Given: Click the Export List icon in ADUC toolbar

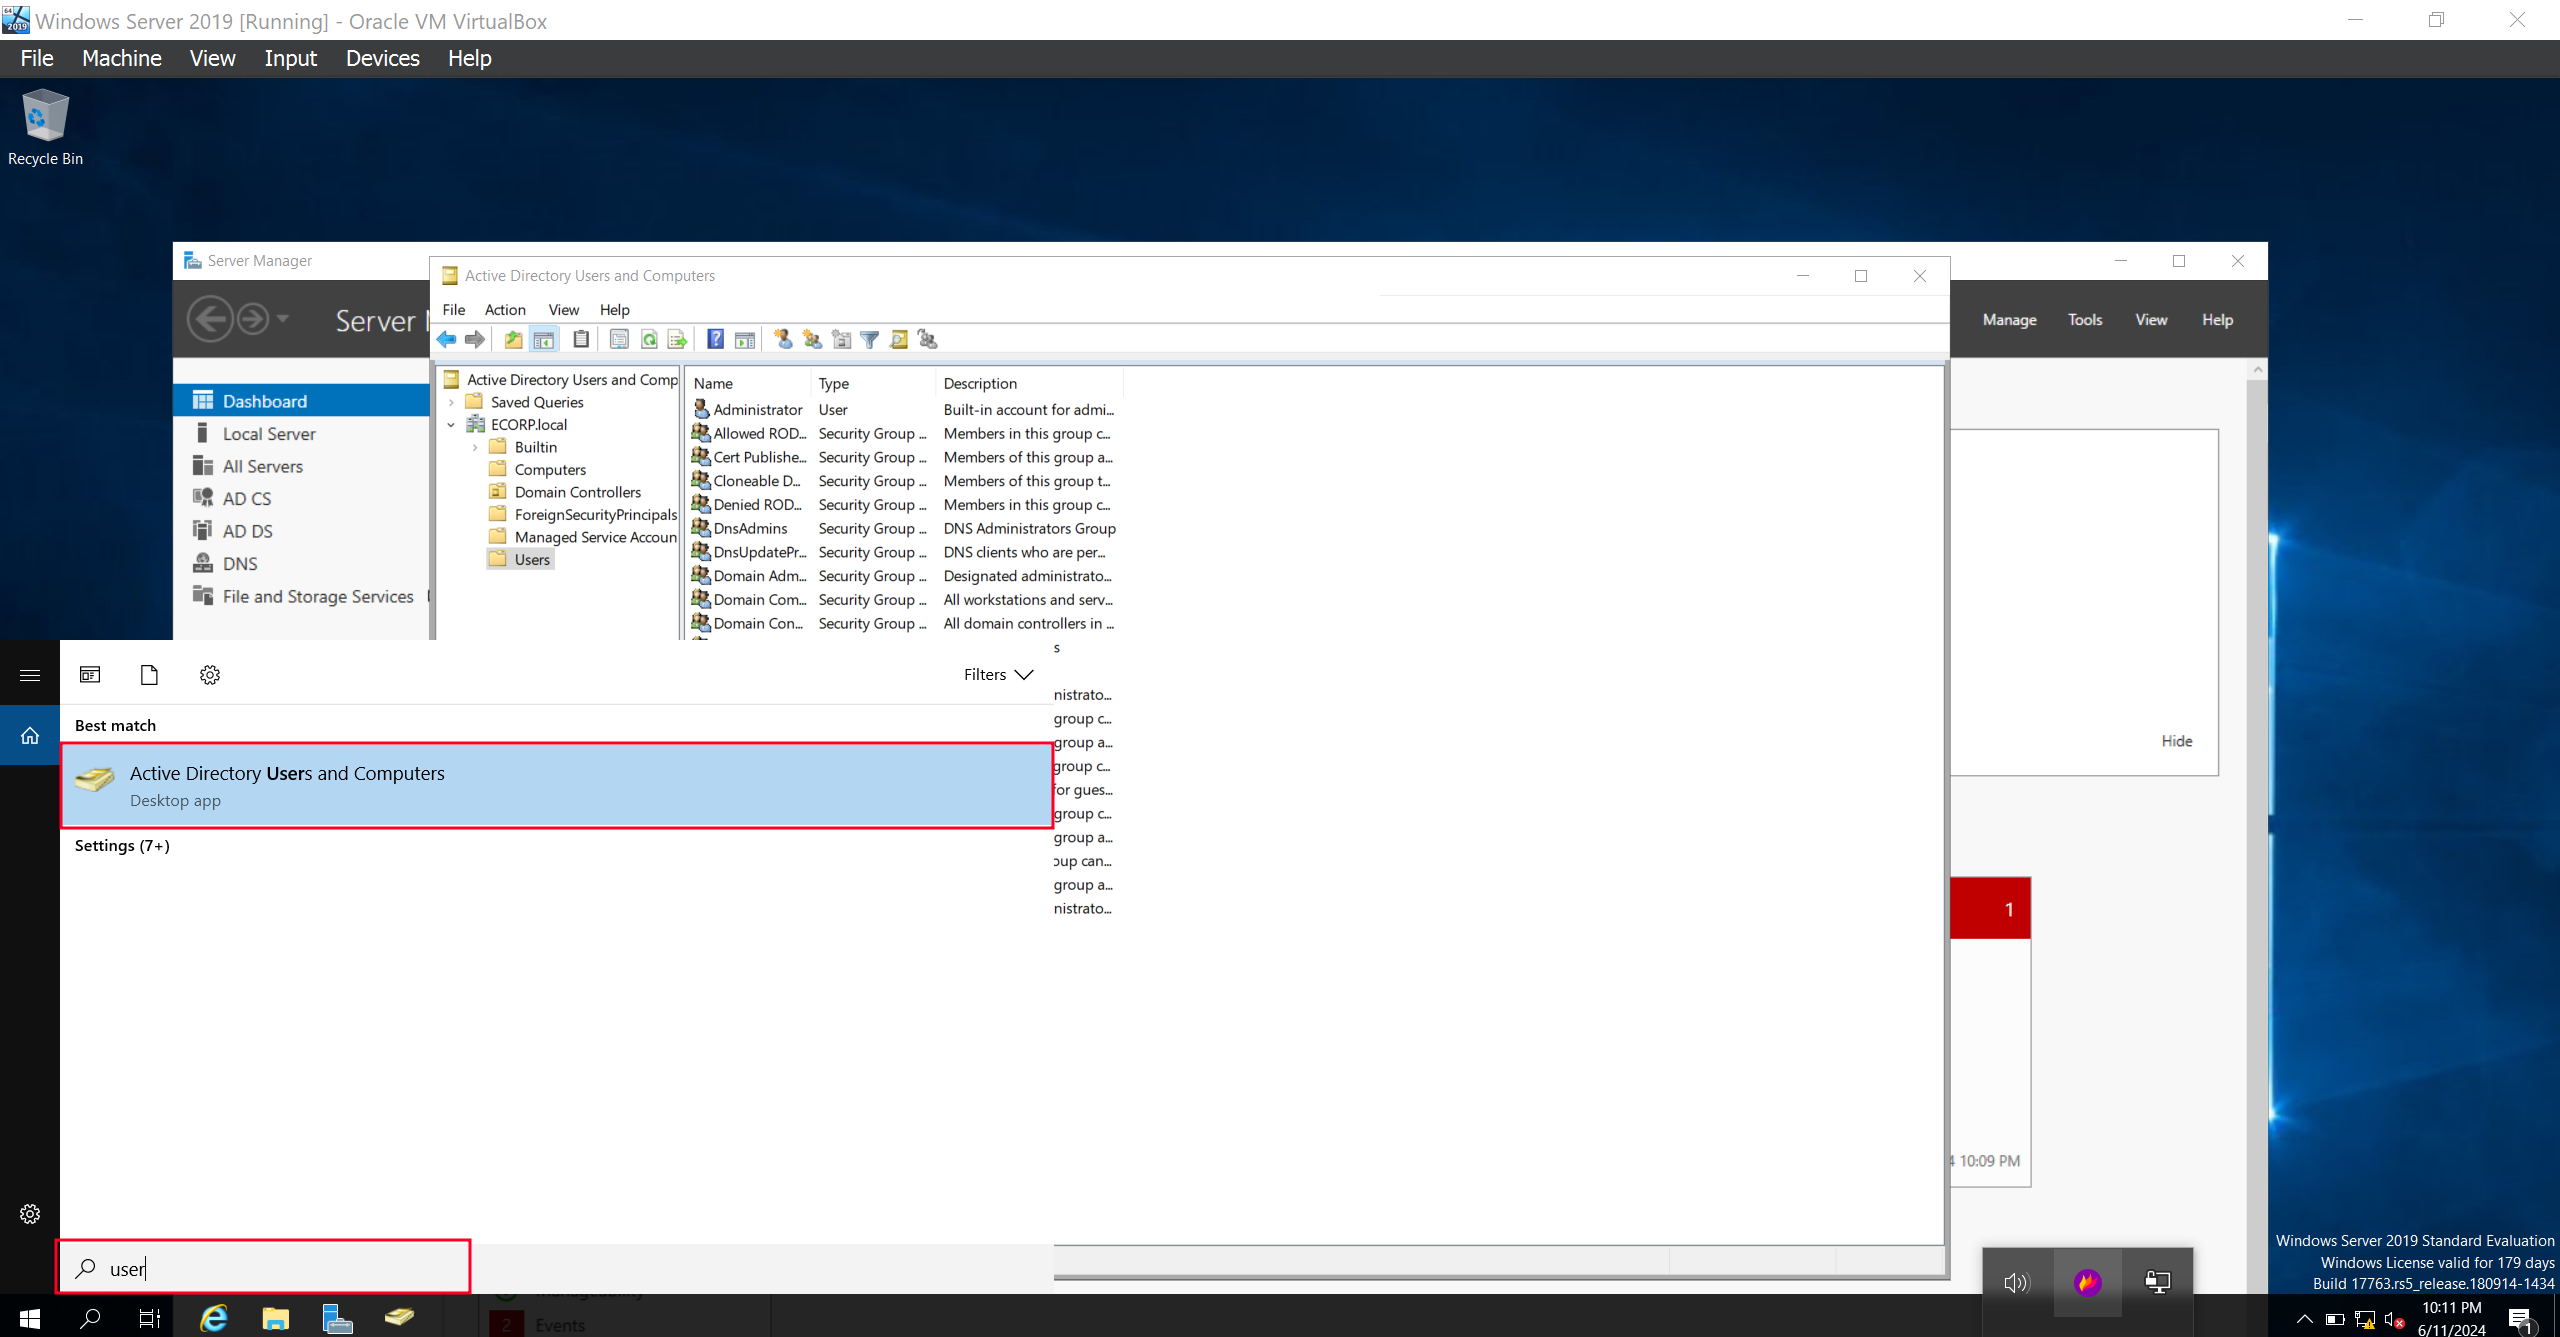Looking at the screenshot, I should coord(677,340).
